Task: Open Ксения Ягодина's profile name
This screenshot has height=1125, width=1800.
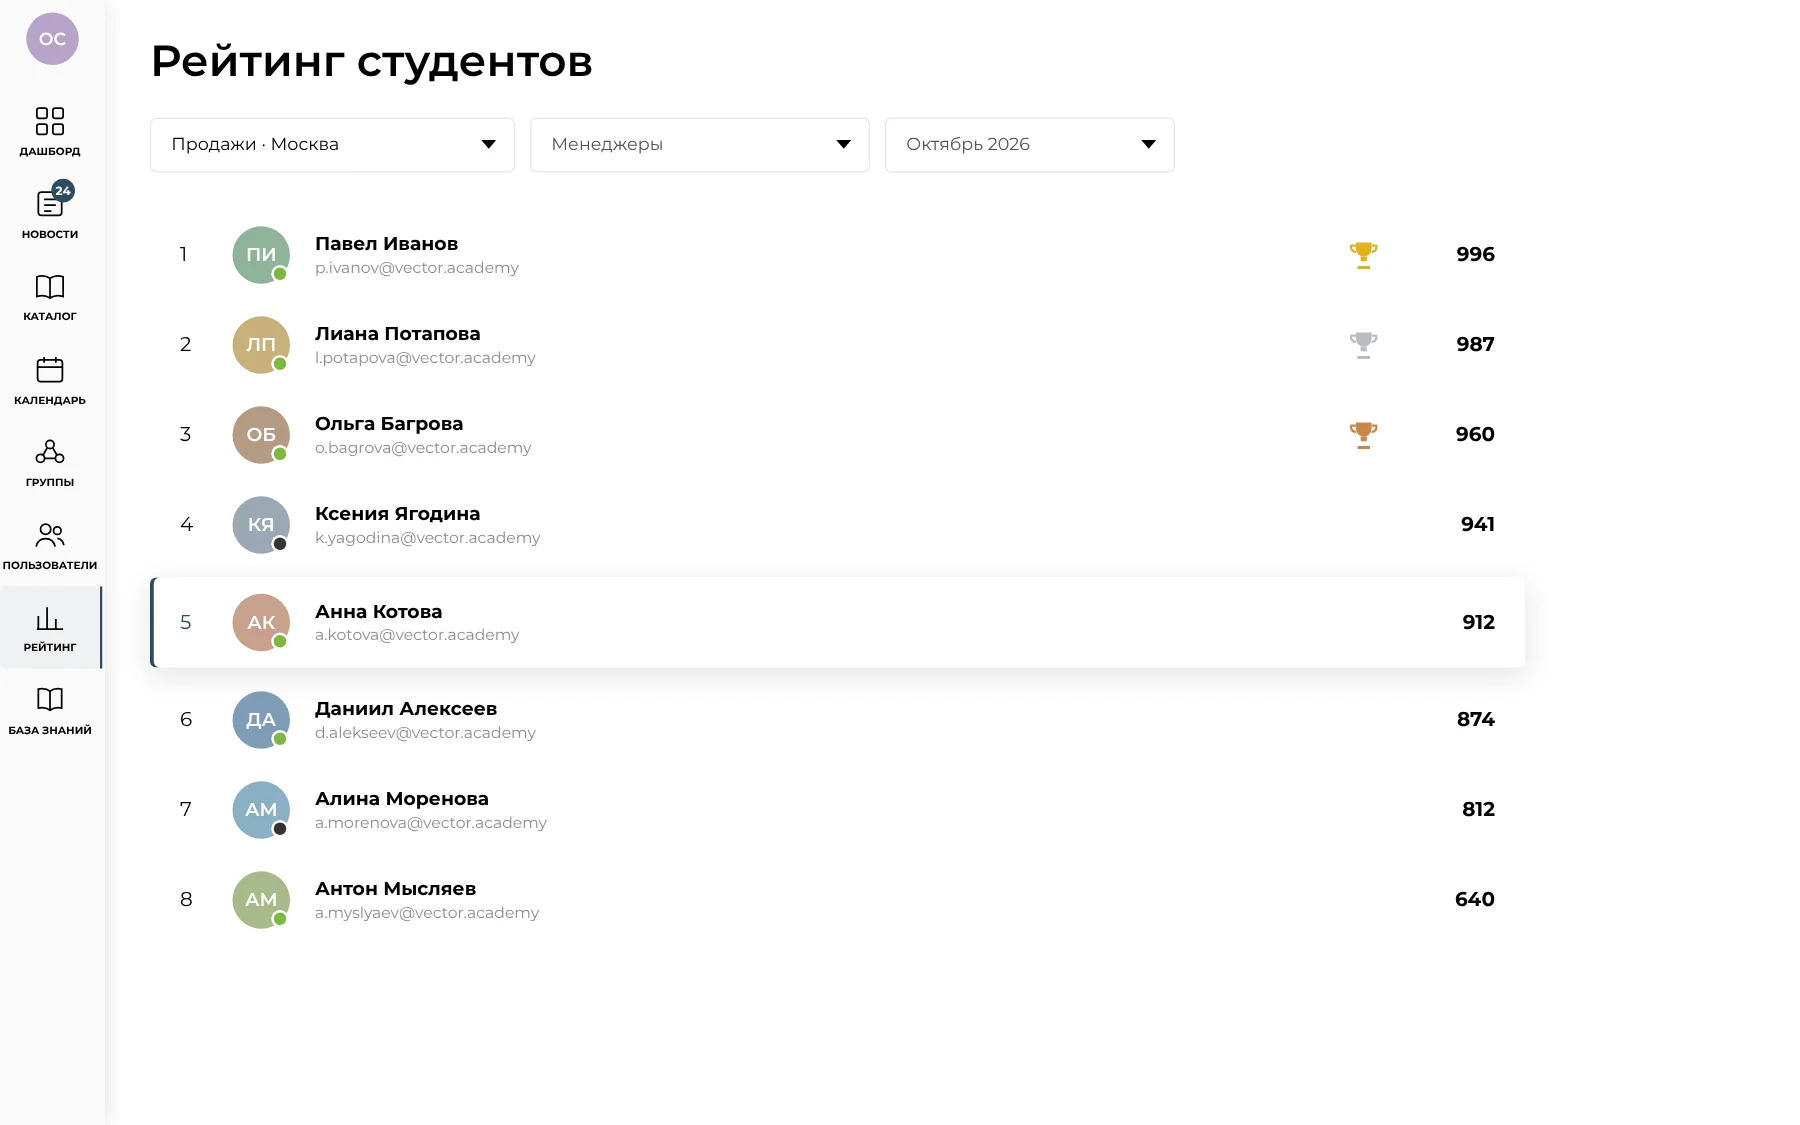Action: pyautogui.click(x=397, y=514)
